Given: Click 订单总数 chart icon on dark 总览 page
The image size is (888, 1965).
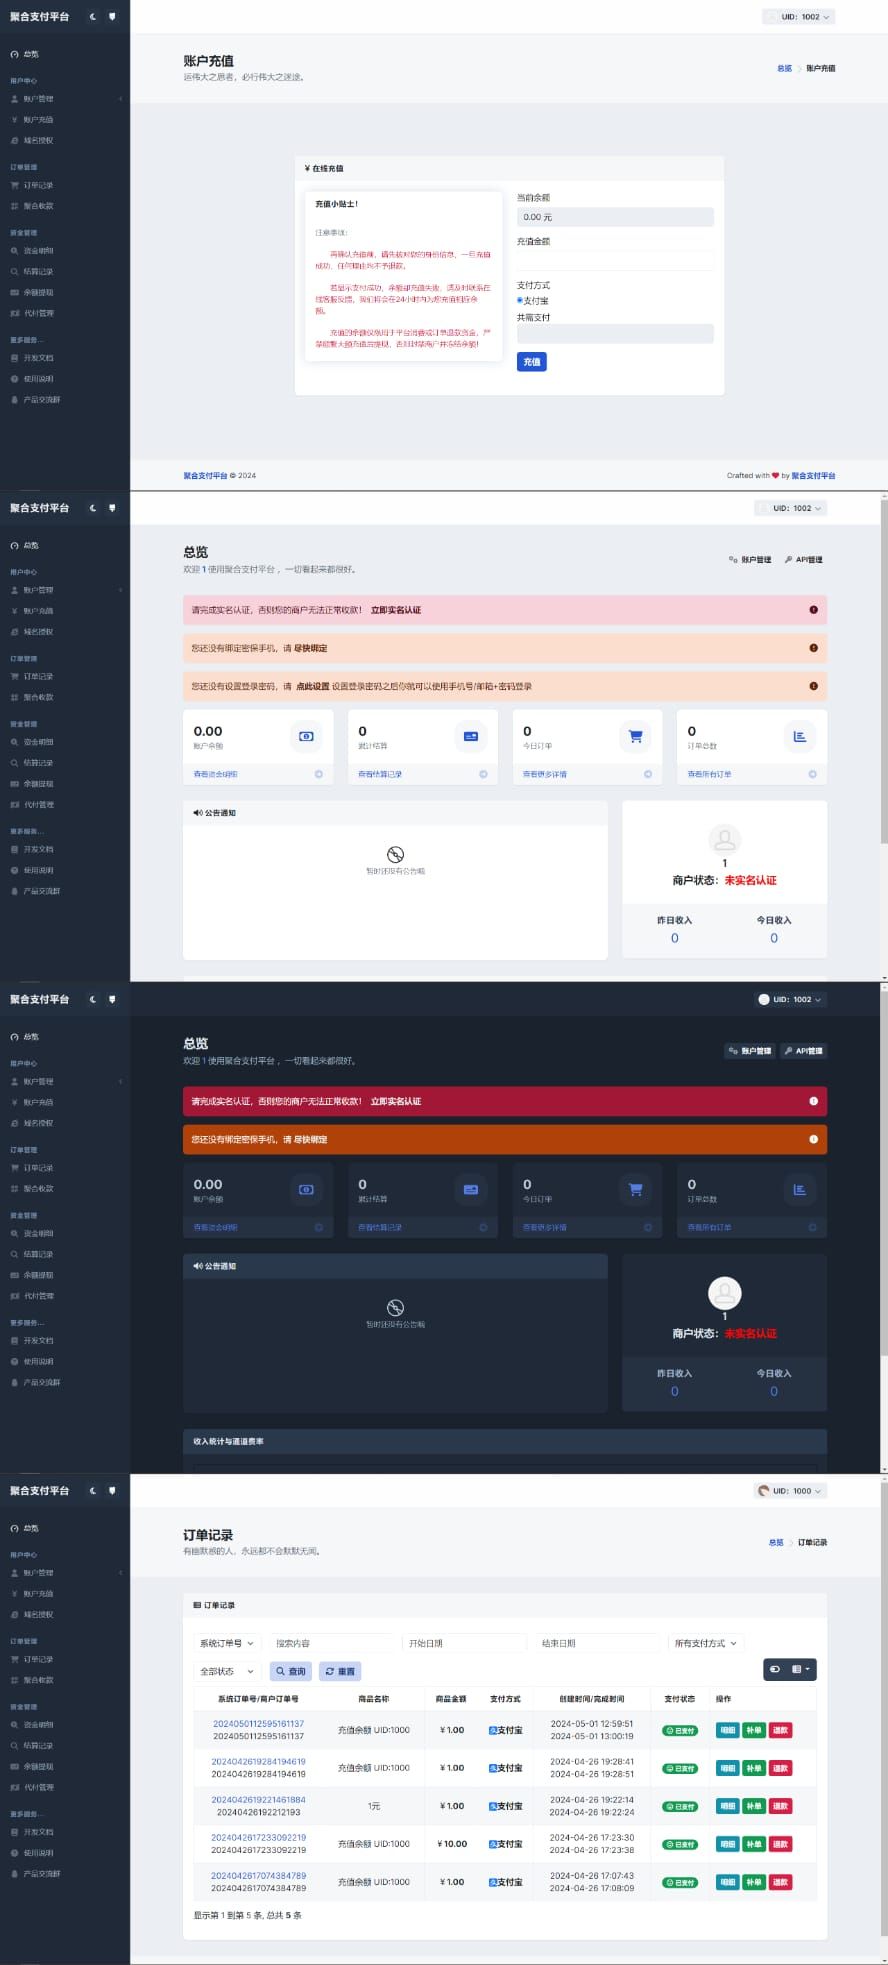Looking at the screenshot, I should (x=800, y=1190).
